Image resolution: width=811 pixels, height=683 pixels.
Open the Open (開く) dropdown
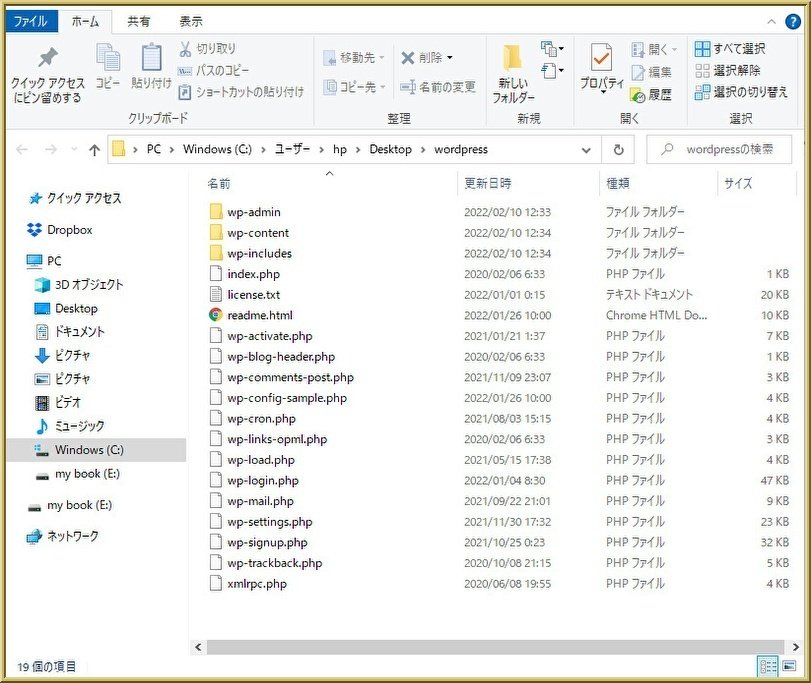(x=654, y=50)
